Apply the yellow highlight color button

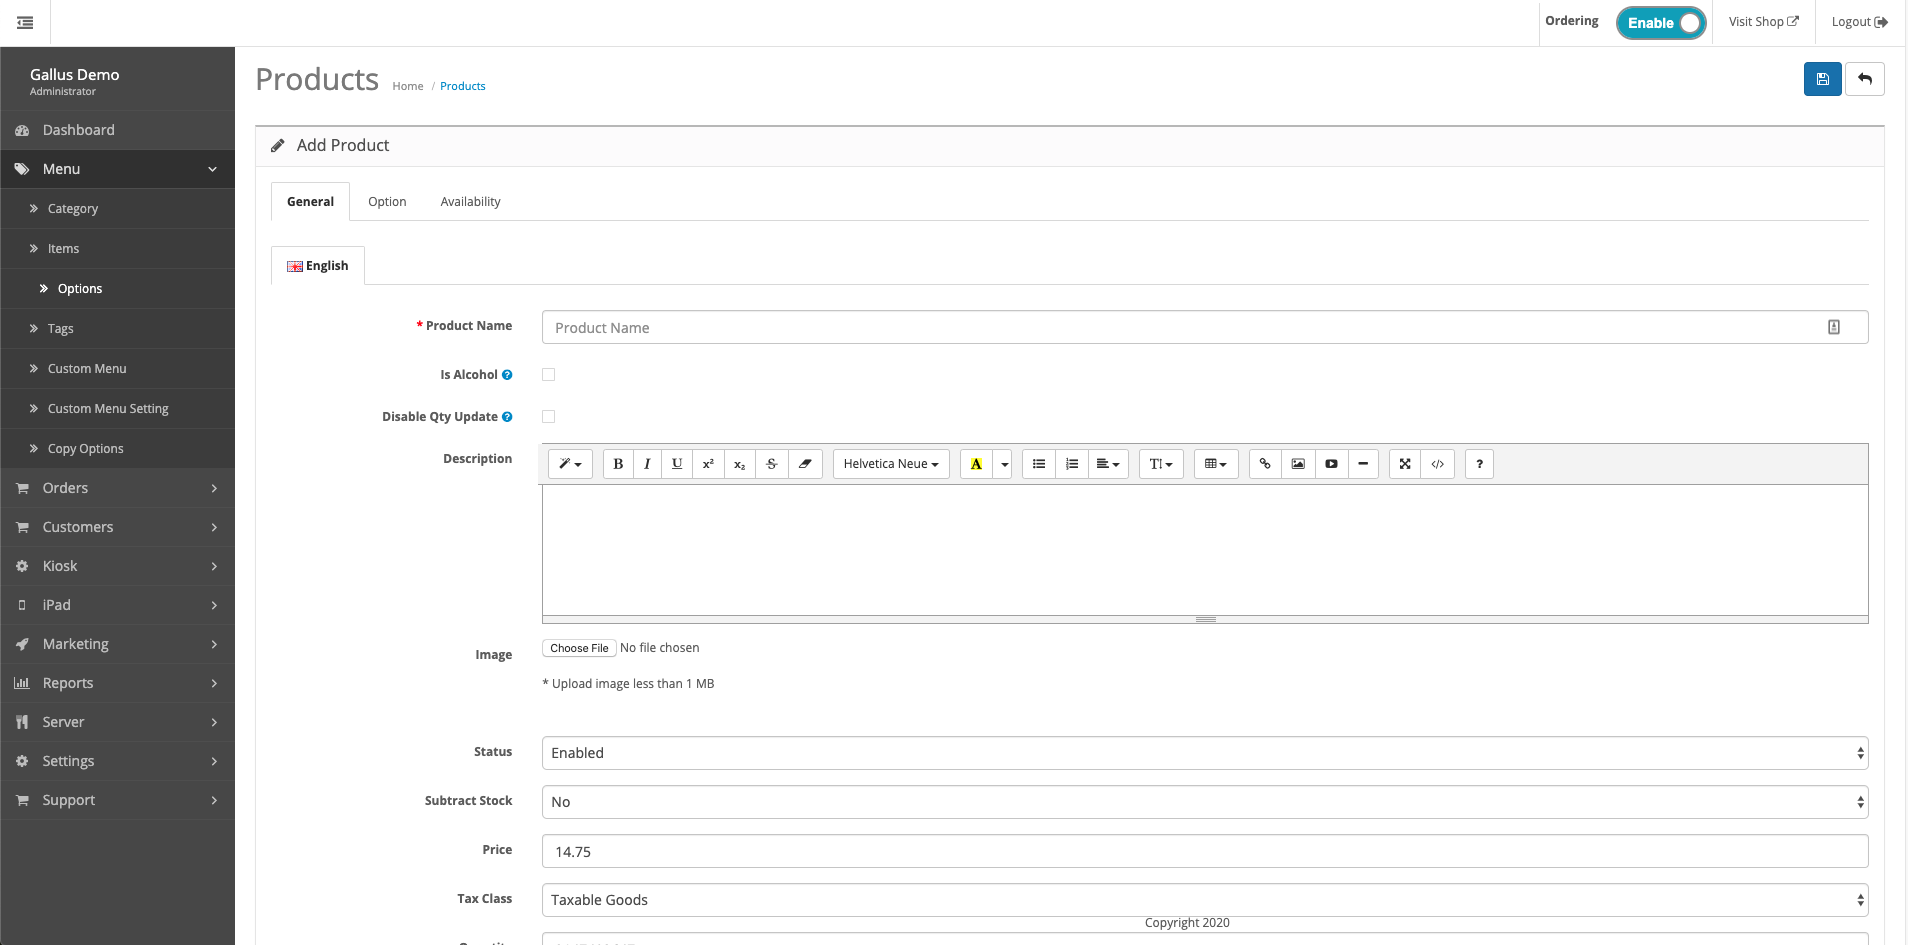976,464
